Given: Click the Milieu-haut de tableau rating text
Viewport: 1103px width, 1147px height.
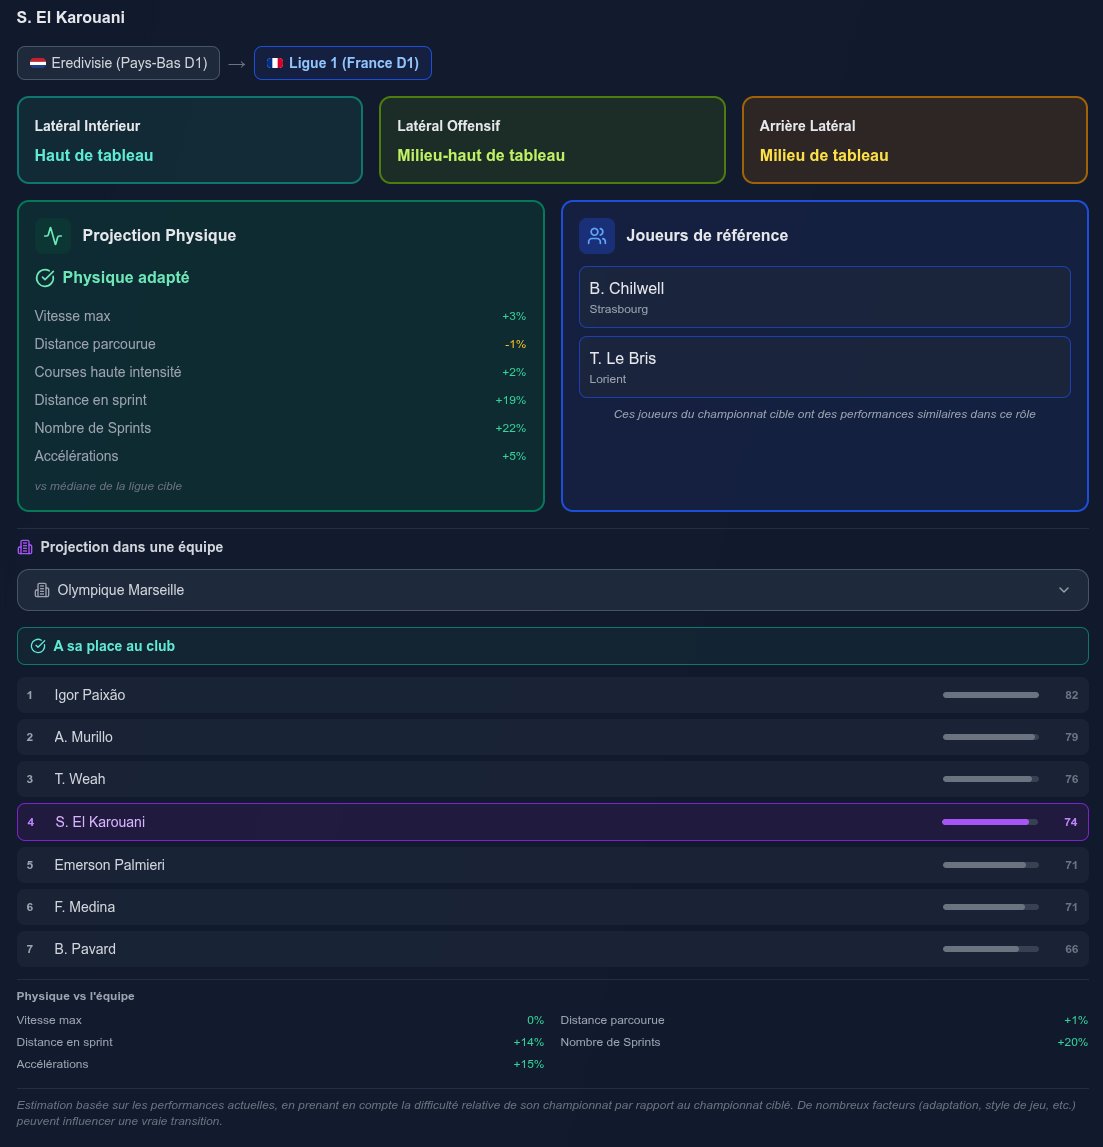Looking at the screenshot, I should [481, 156].
